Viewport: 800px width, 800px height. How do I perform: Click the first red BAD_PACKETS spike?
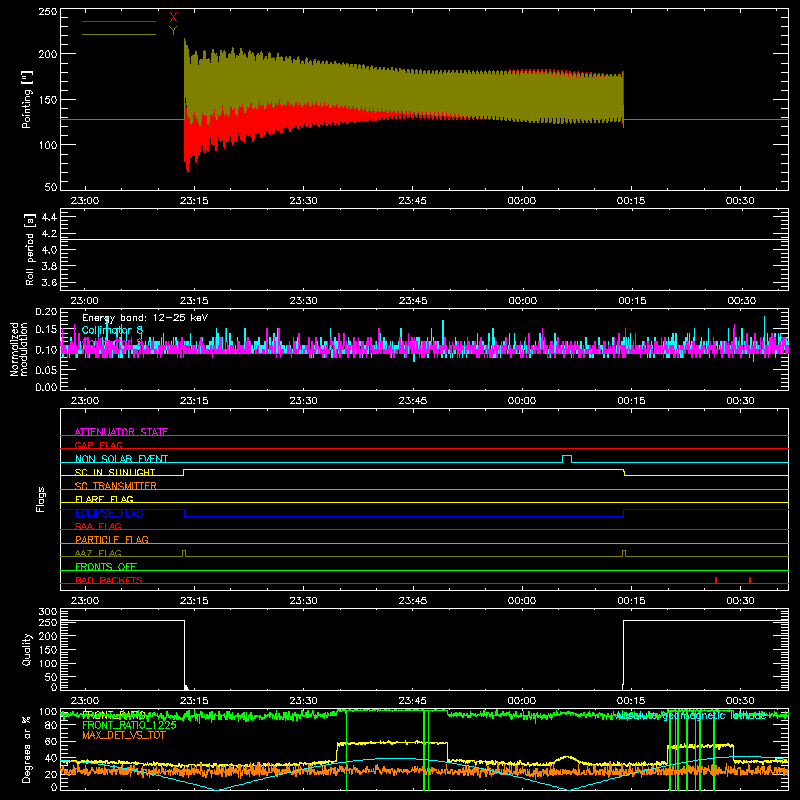coord(716,580)
